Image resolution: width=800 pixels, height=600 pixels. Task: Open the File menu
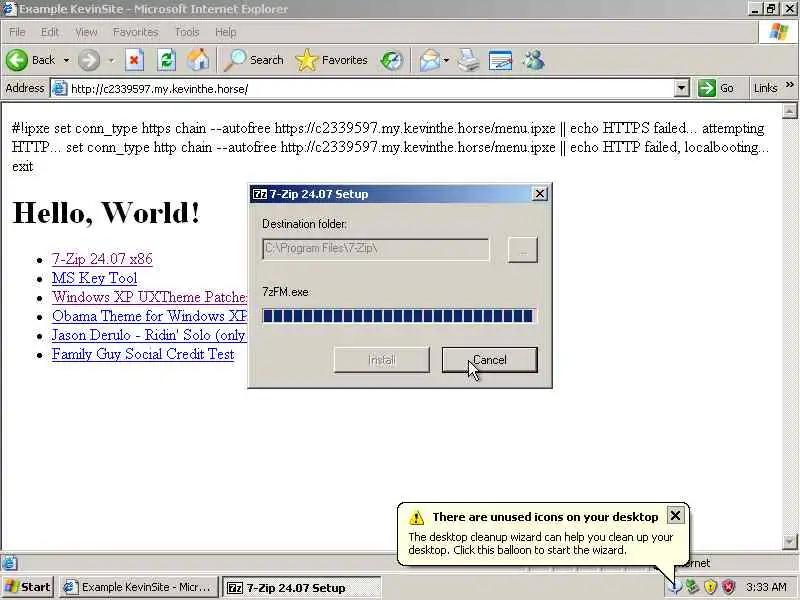17,32
